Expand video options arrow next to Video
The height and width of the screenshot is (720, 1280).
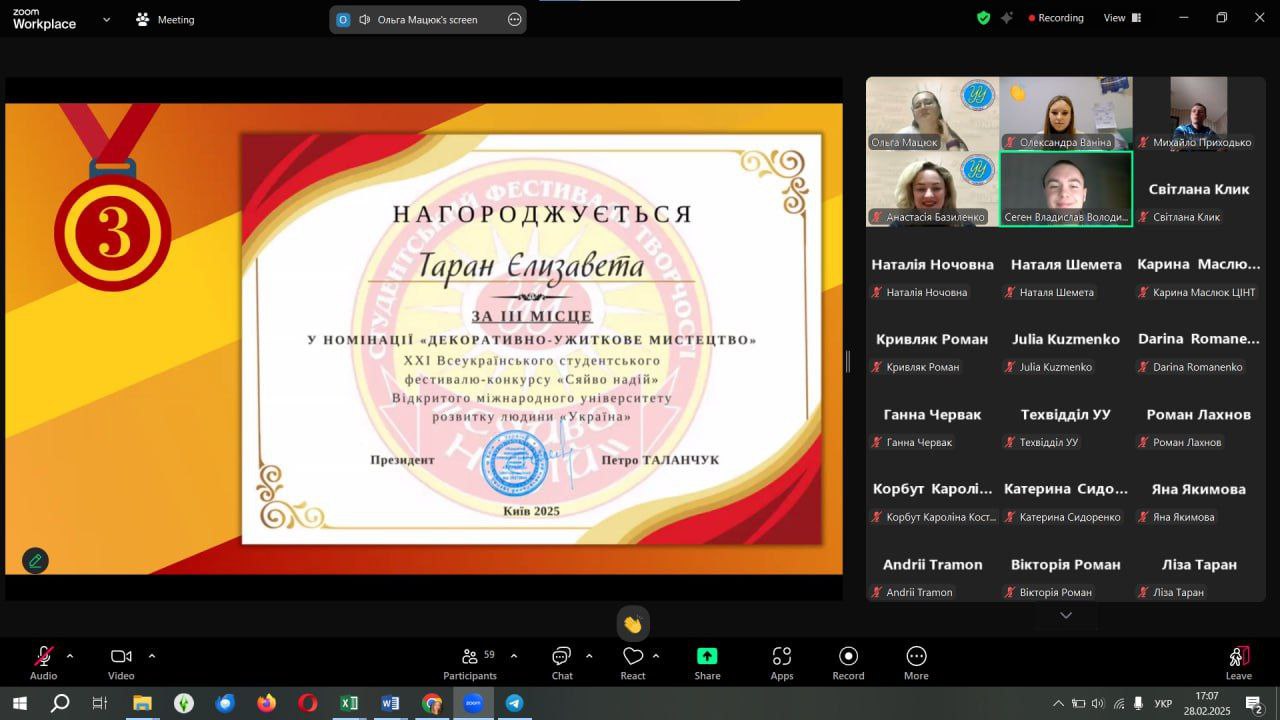(152, 656)
